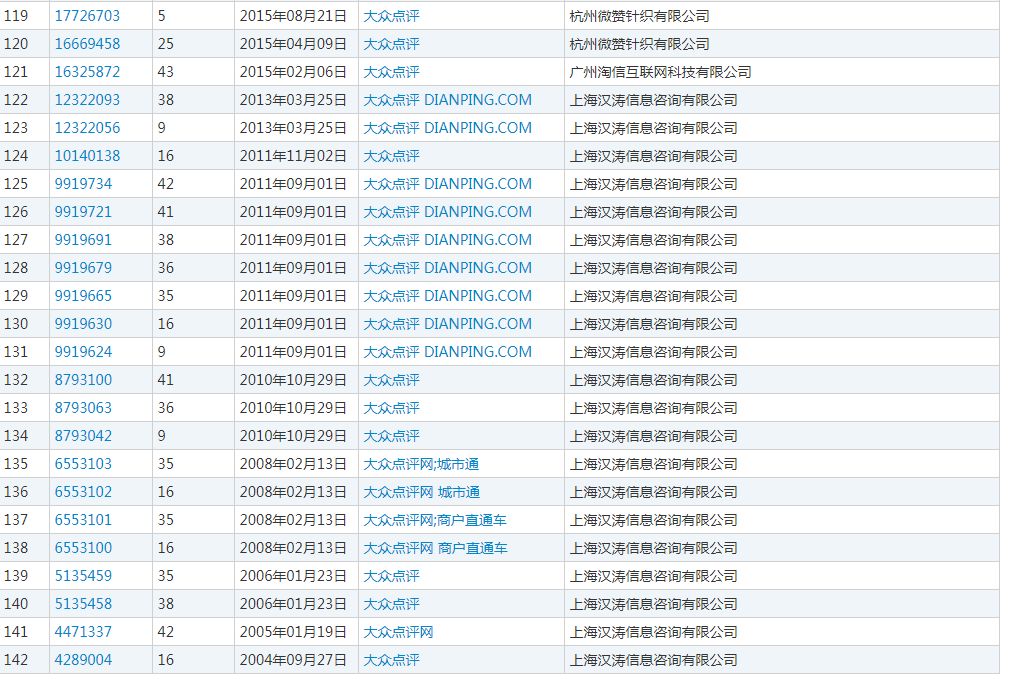Open registration number 10140138 link
Image resolution: width=1012 pixels, height=679 pixels.
click(87, 156)
